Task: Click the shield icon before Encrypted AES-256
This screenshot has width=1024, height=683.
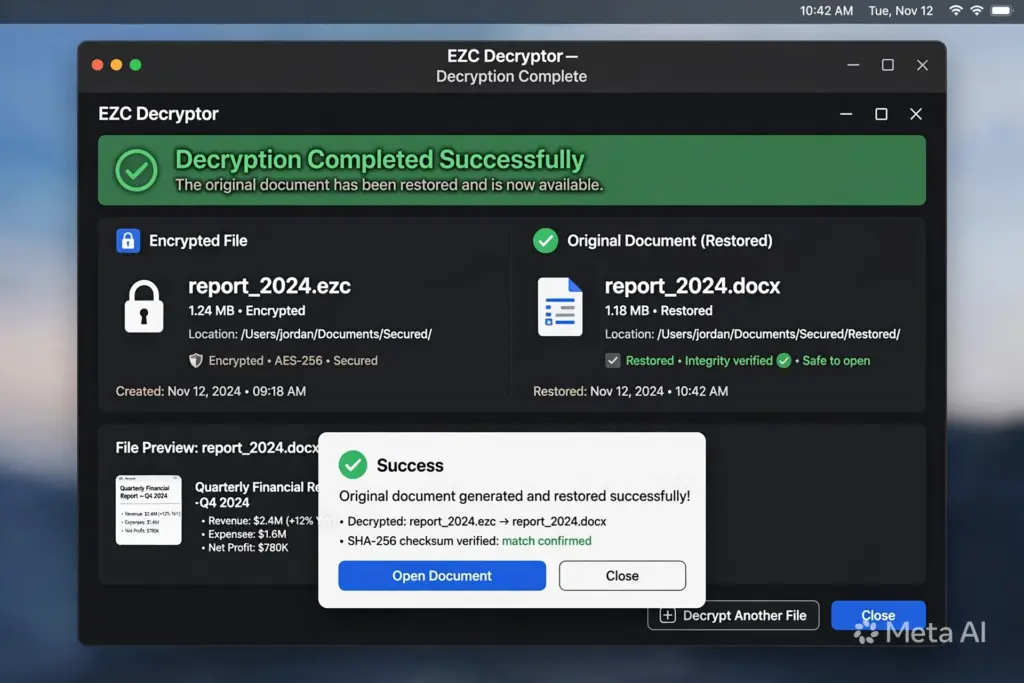Action: coord(195,360)
